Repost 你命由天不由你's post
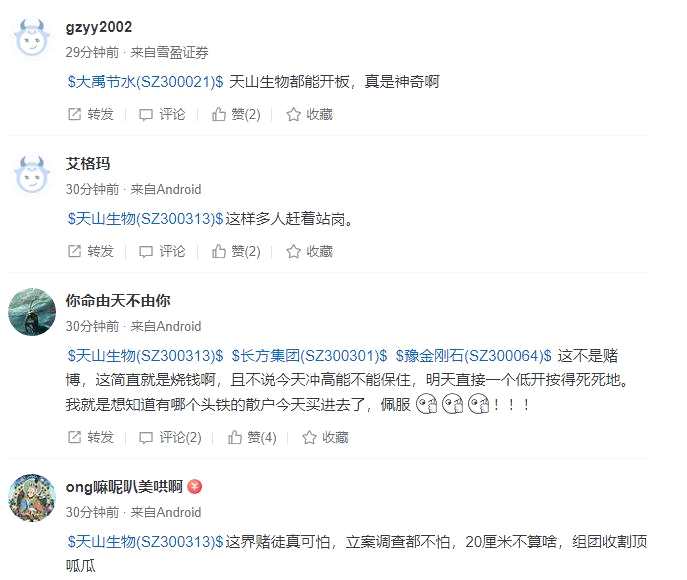 (91, 437)
